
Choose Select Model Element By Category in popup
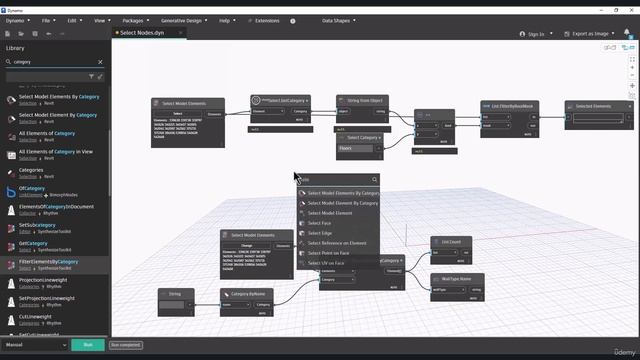click(338, 203)
